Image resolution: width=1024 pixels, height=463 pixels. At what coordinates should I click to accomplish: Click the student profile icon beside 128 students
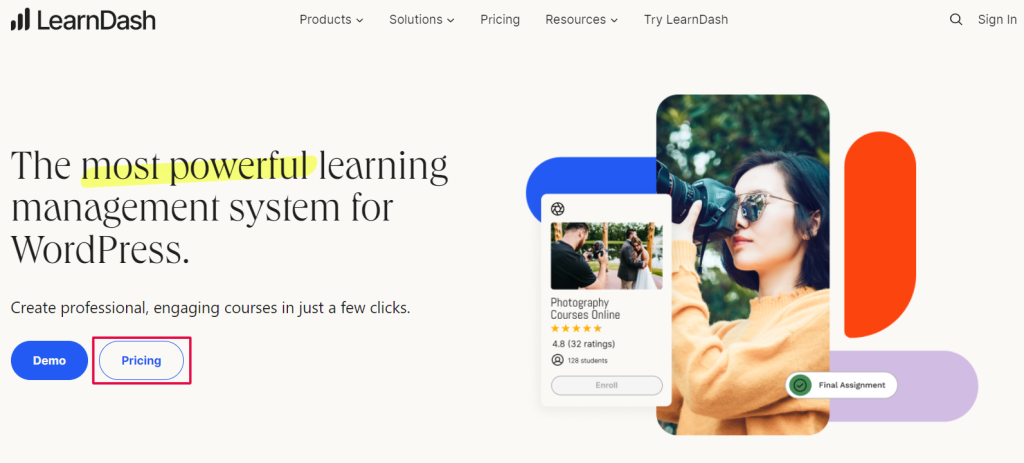tap(557, 360)
